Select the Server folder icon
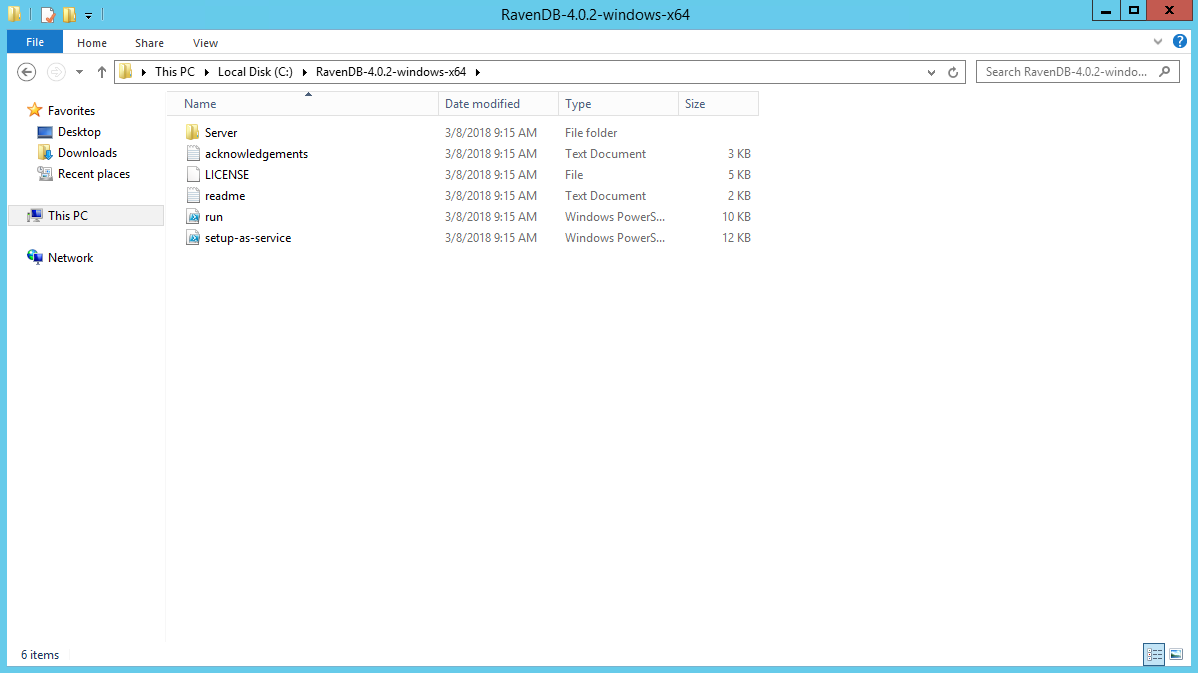This screenshot has height=673, width=1198. point(193,132)
